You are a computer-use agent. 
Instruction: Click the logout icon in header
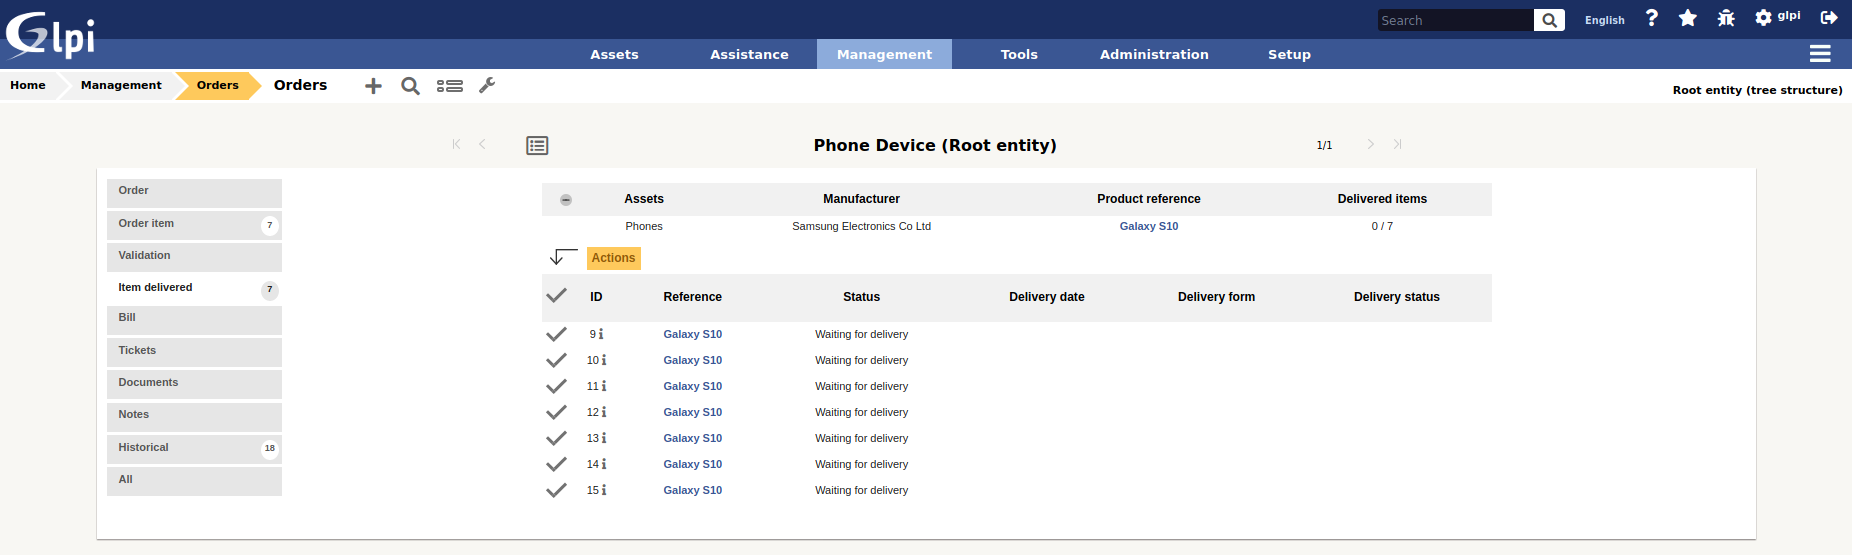pos(1829,18)
